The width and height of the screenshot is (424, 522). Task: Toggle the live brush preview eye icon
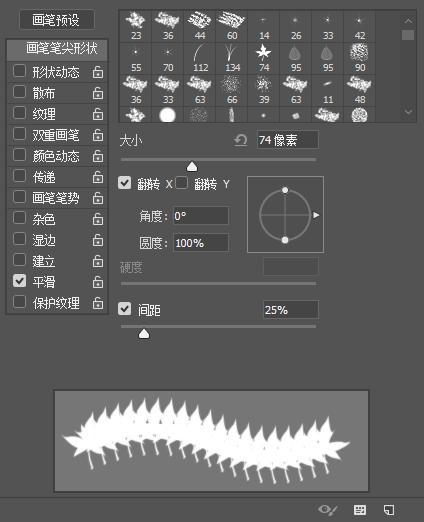[x=327, y=509]
